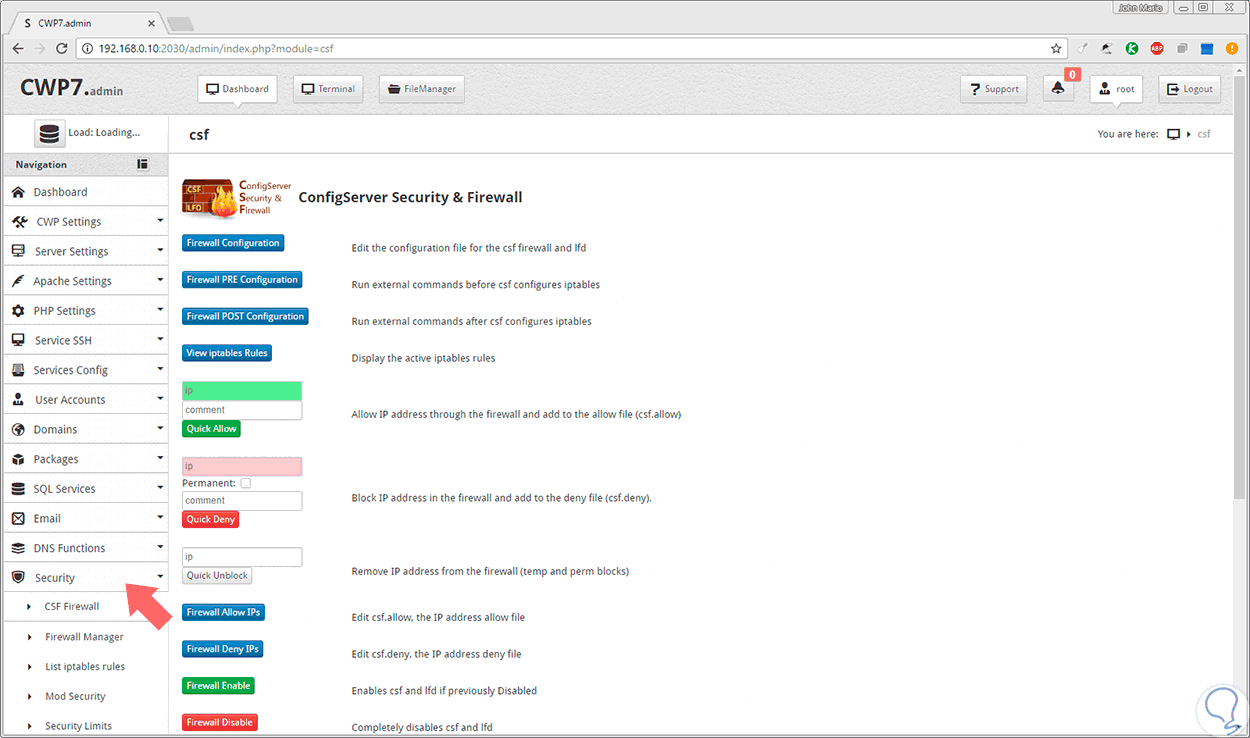Click the SQL Services database icon
1250x738 pixels.
point(18,489)
